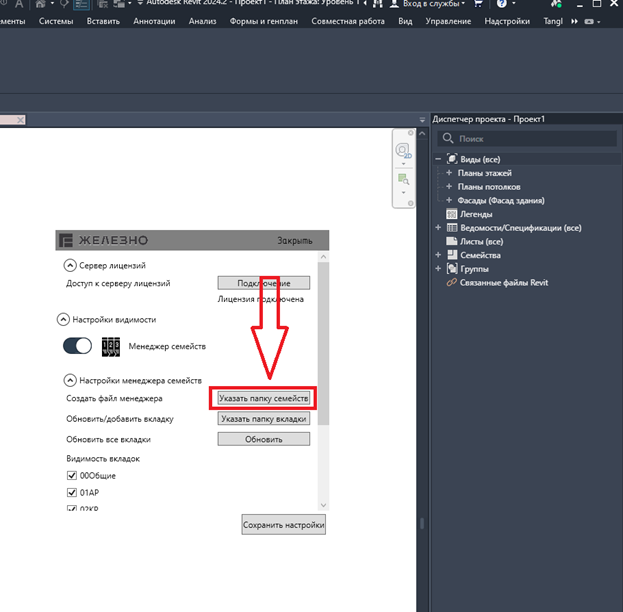Screen dimensions: 623x612
Task: Expand the Семейства tree node
Action: [x=438, y=255]
